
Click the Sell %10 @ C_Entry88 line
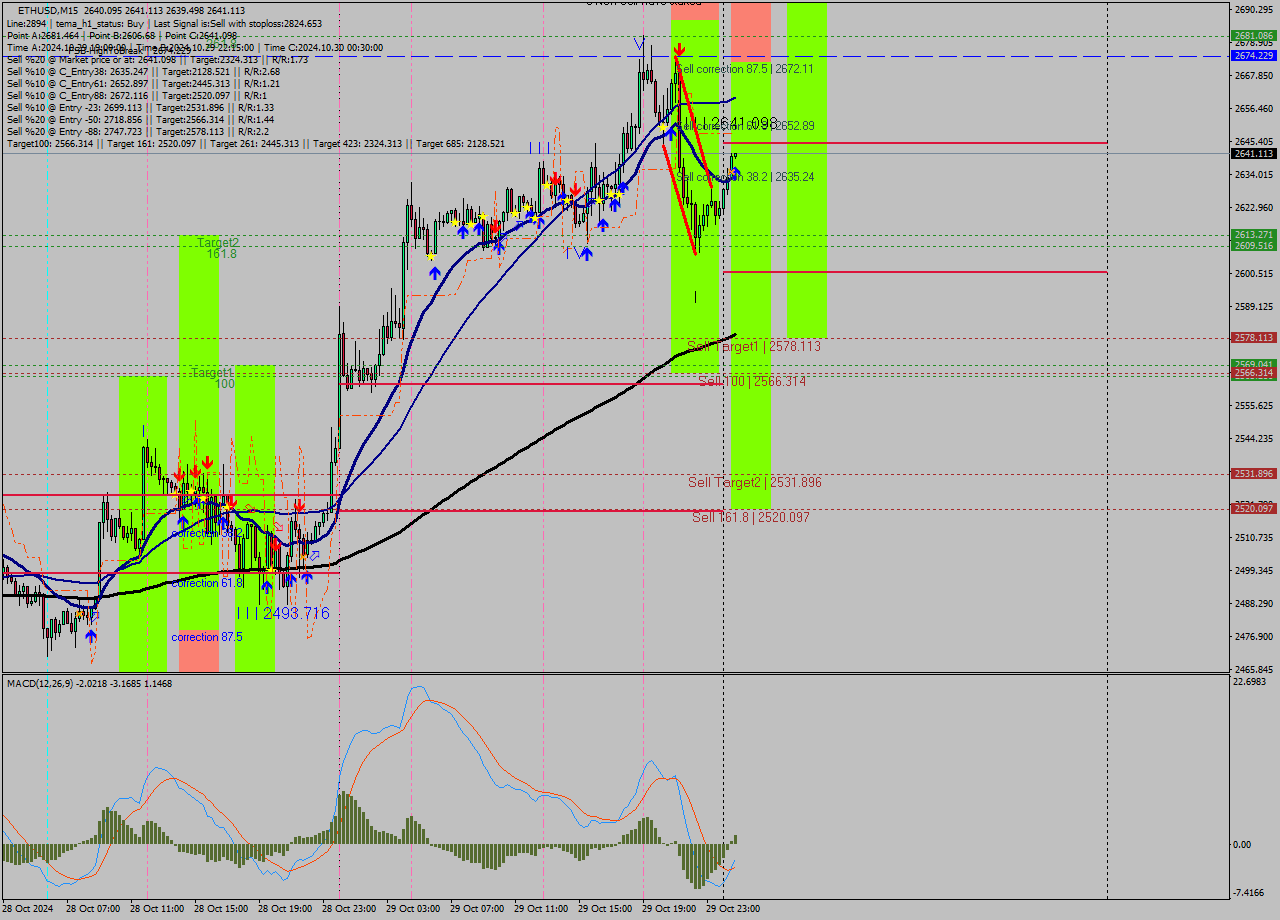click(137, 95)
